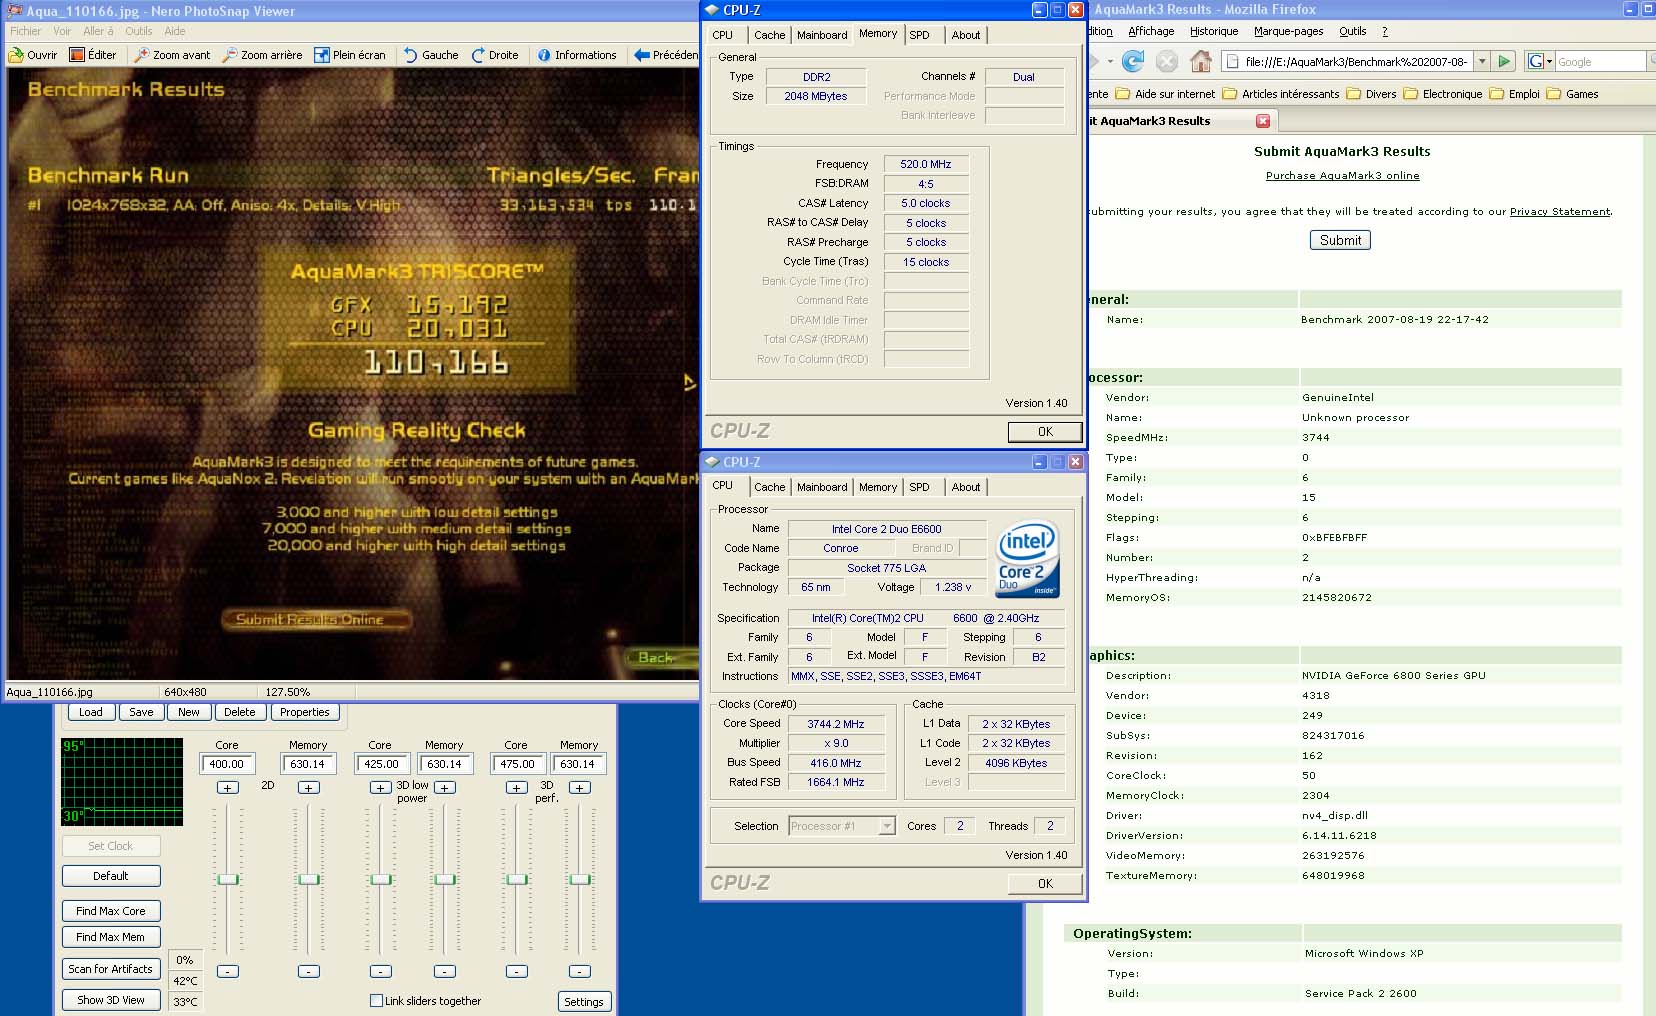Click Ouvrir folder icon in PhotoSnap toolbar
Image resolution: width=1656 pixels, height=1016 pixels.
[x=16, y=55]
